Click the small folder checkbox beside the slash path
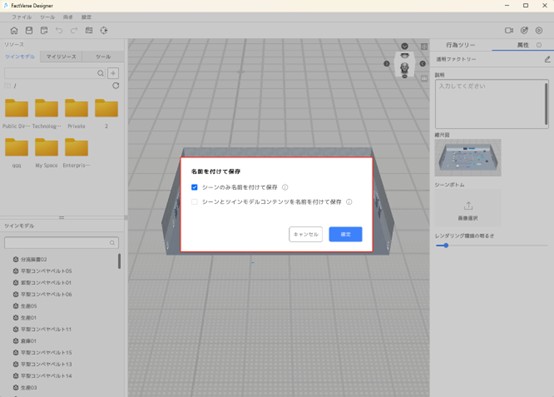 pos(7,85)
